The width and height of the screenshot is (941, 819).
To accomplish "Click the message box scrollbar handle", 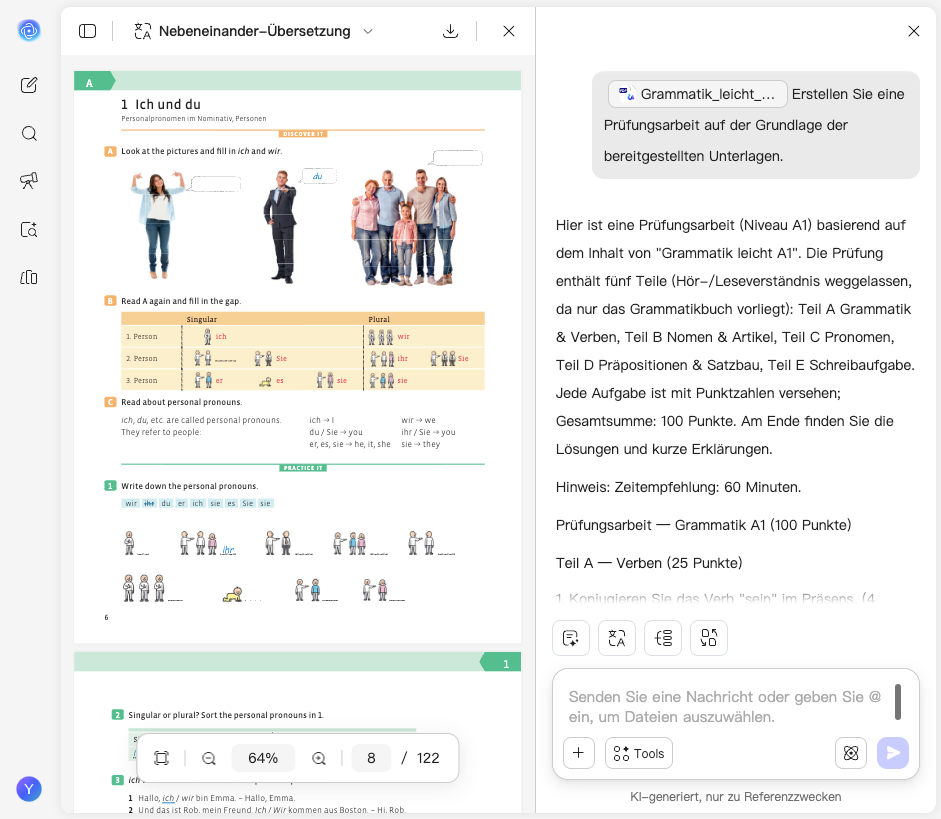I will pos(898,701).
